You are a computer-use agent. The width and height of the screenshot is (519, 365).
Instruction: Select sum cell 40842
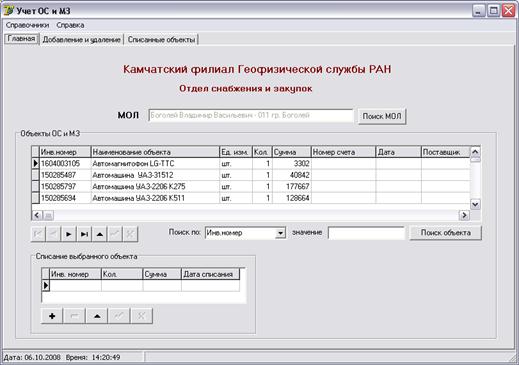pos(292,175)
